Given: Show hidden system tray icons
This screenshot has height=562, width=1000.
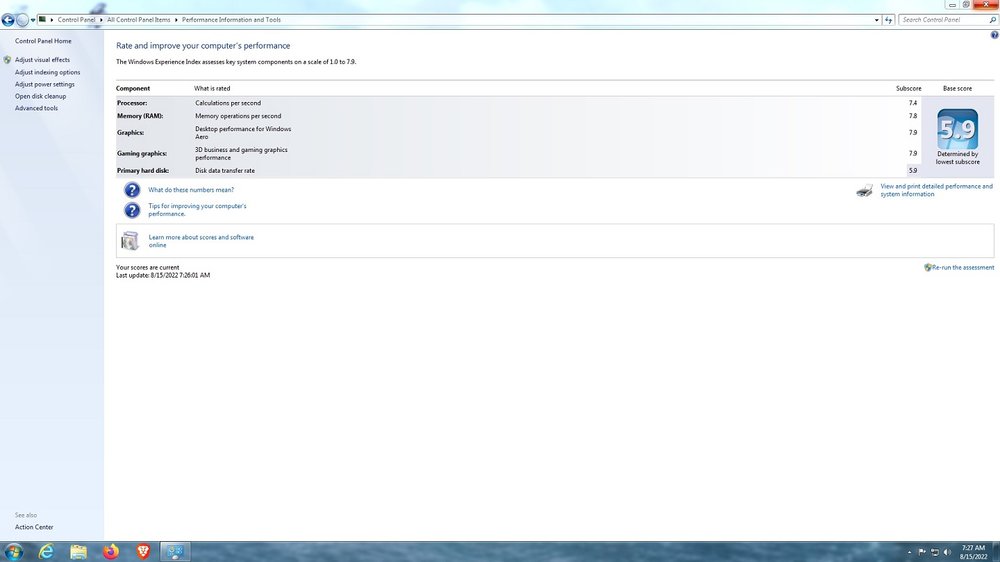Looking at the screenshot, I should click(909, 552).
